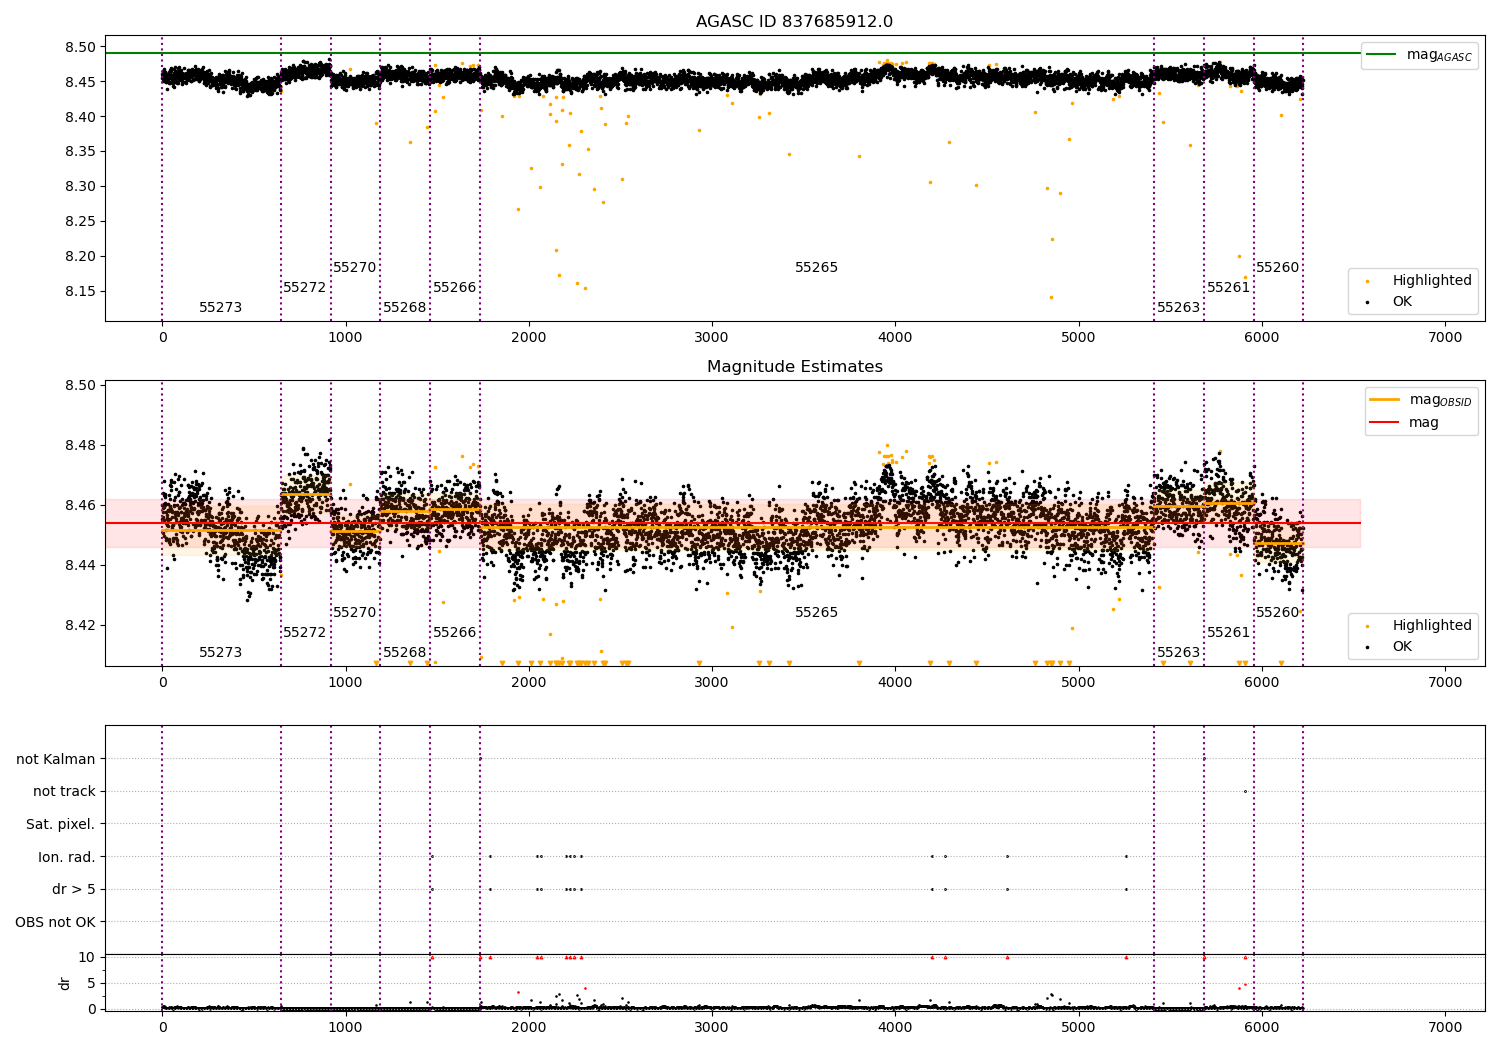The width and height of the screenshot is (1500, 1050).
Task: Click obsid label 55270 in the AGASC ID plot
Action: coord(354,268)
